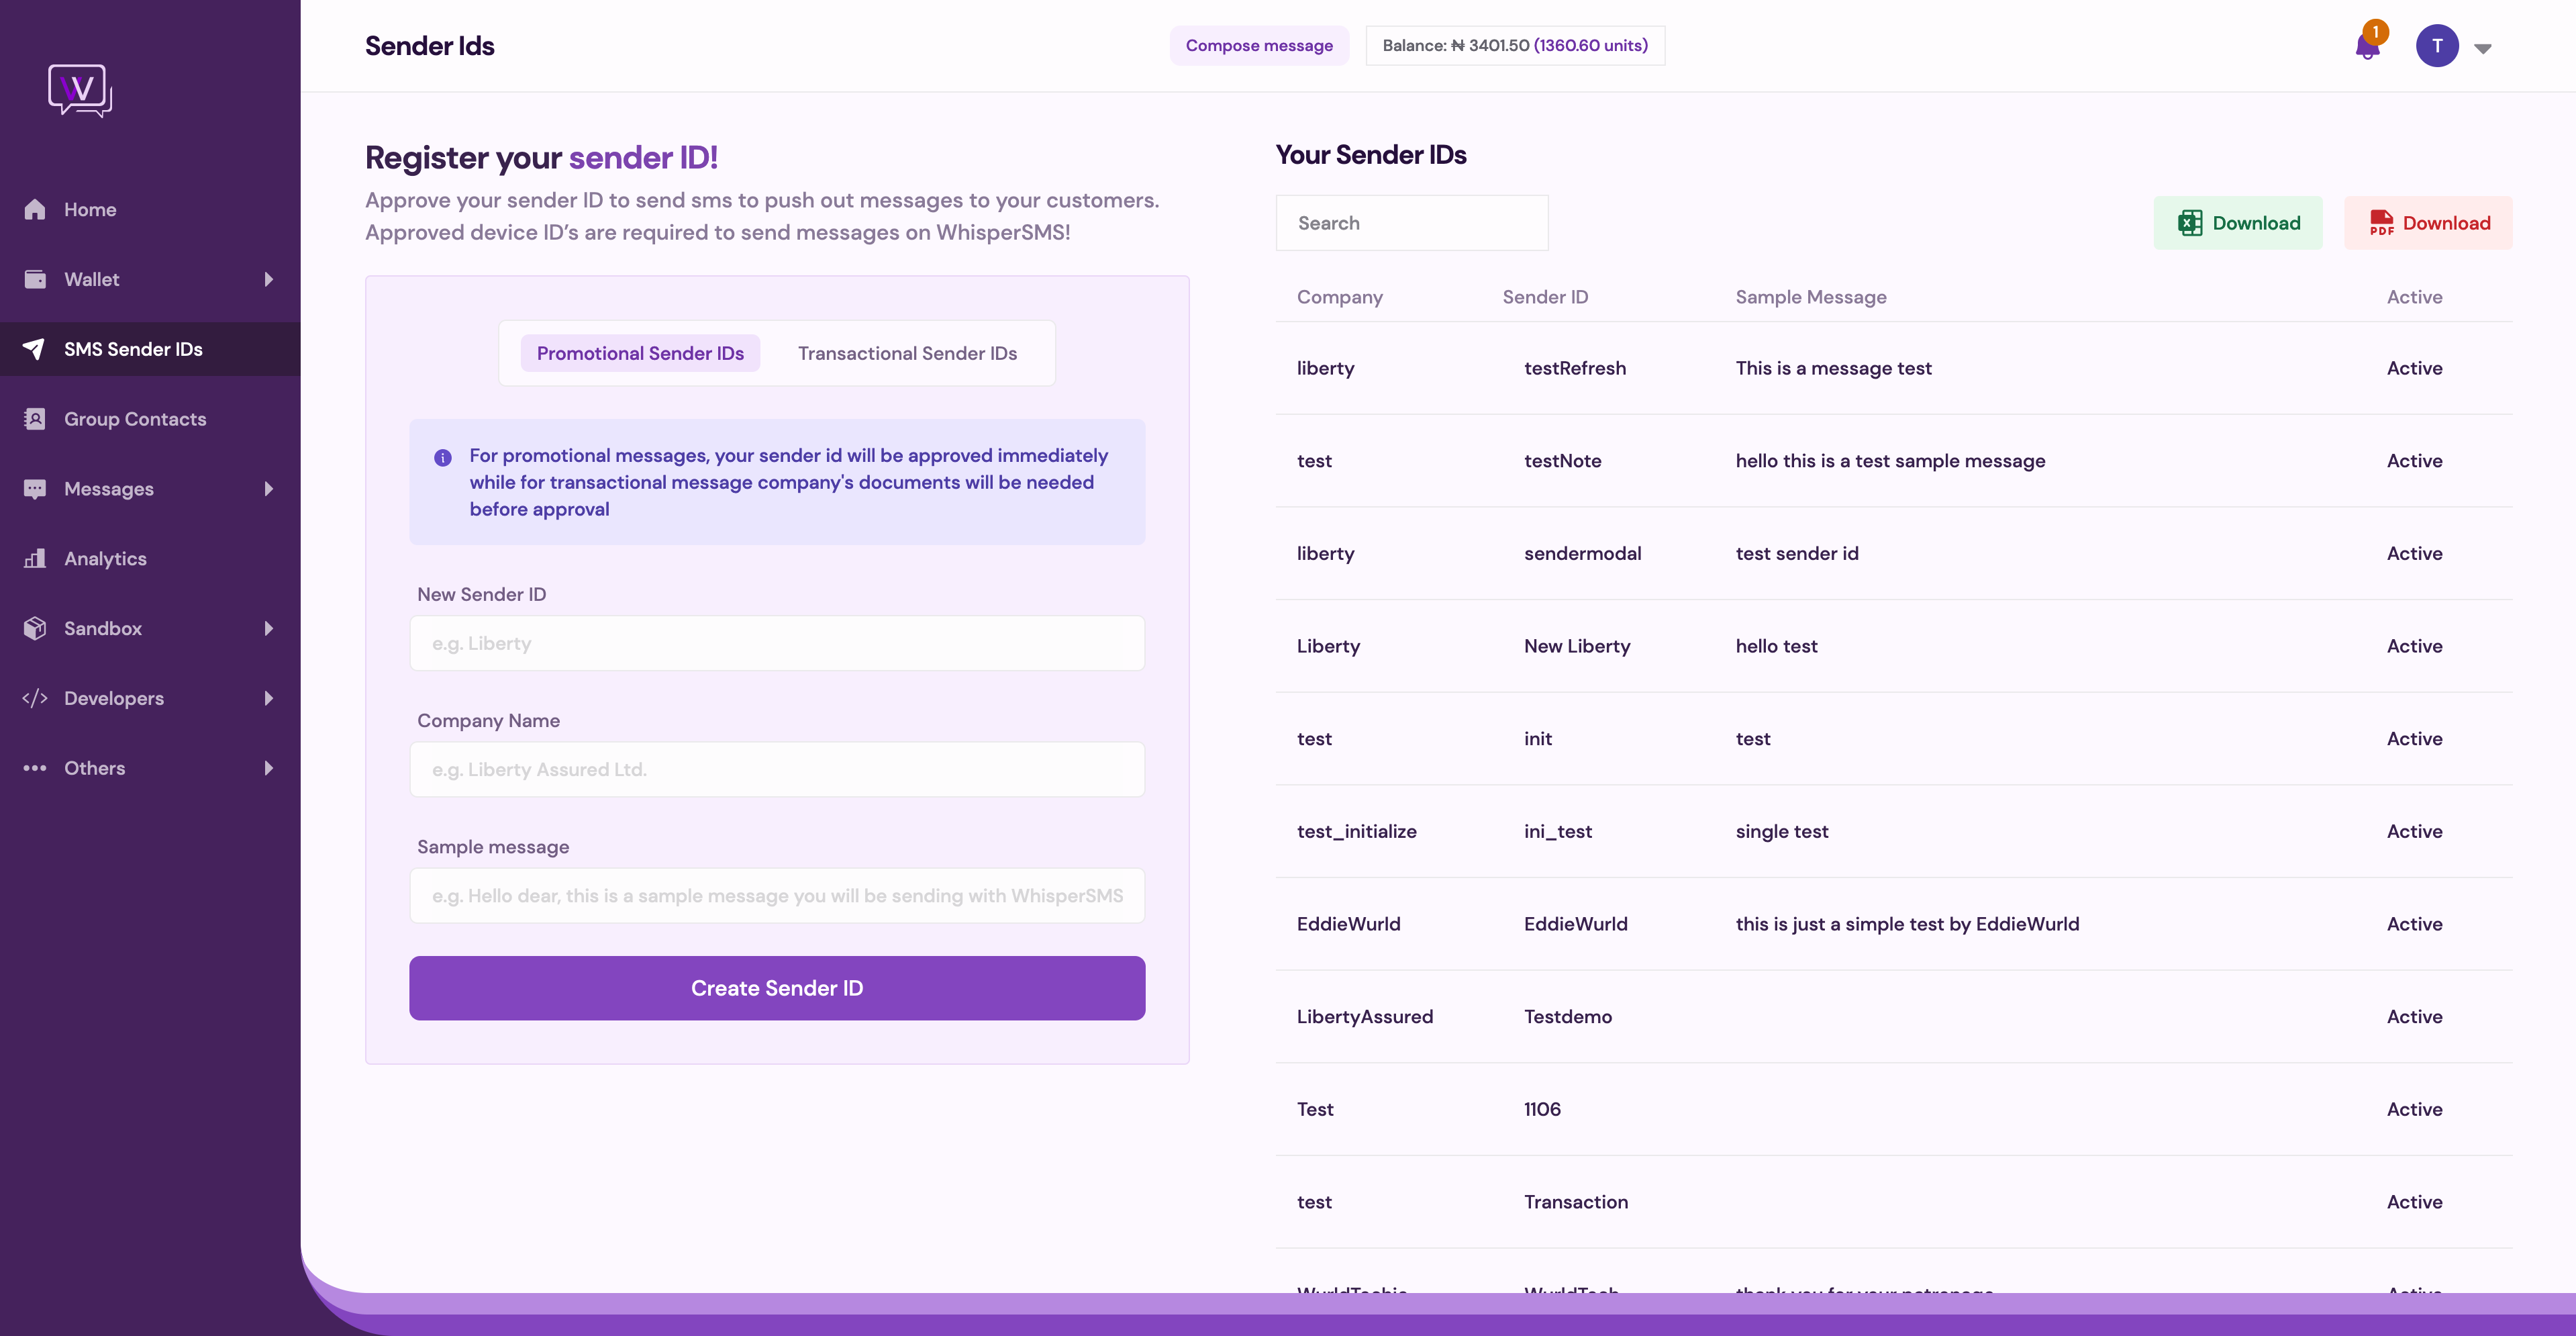The width and height of the screenshot is (2576, 1336).
Task: Click the WhisperSMS logo icon
Action: pos(80,90)
